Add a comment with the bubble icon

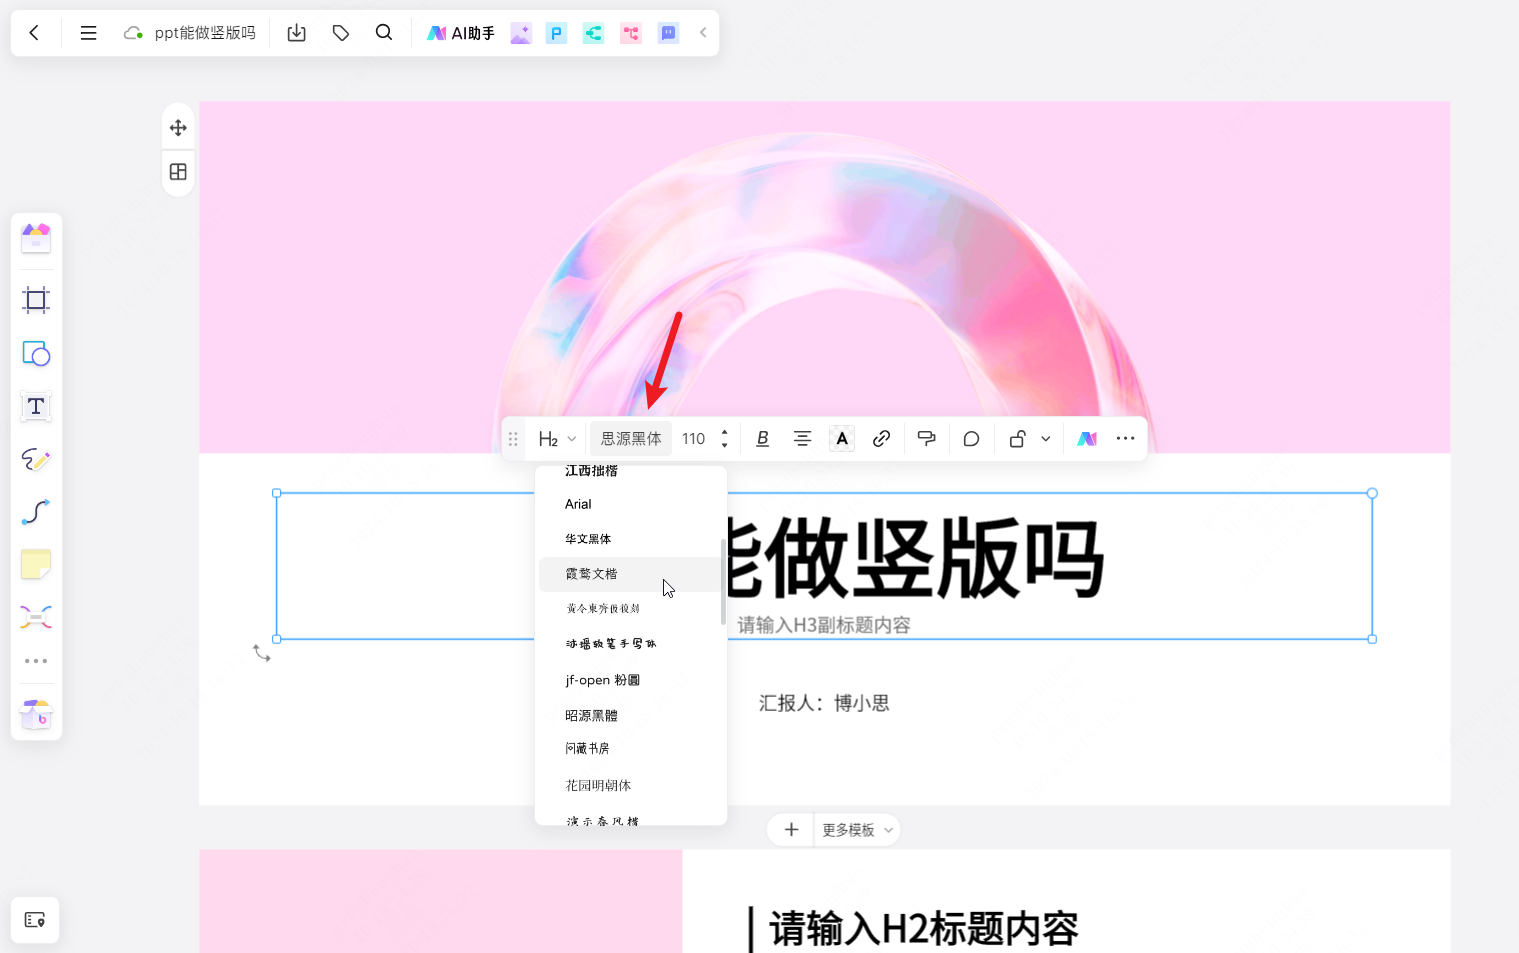(x=971, y=439)
